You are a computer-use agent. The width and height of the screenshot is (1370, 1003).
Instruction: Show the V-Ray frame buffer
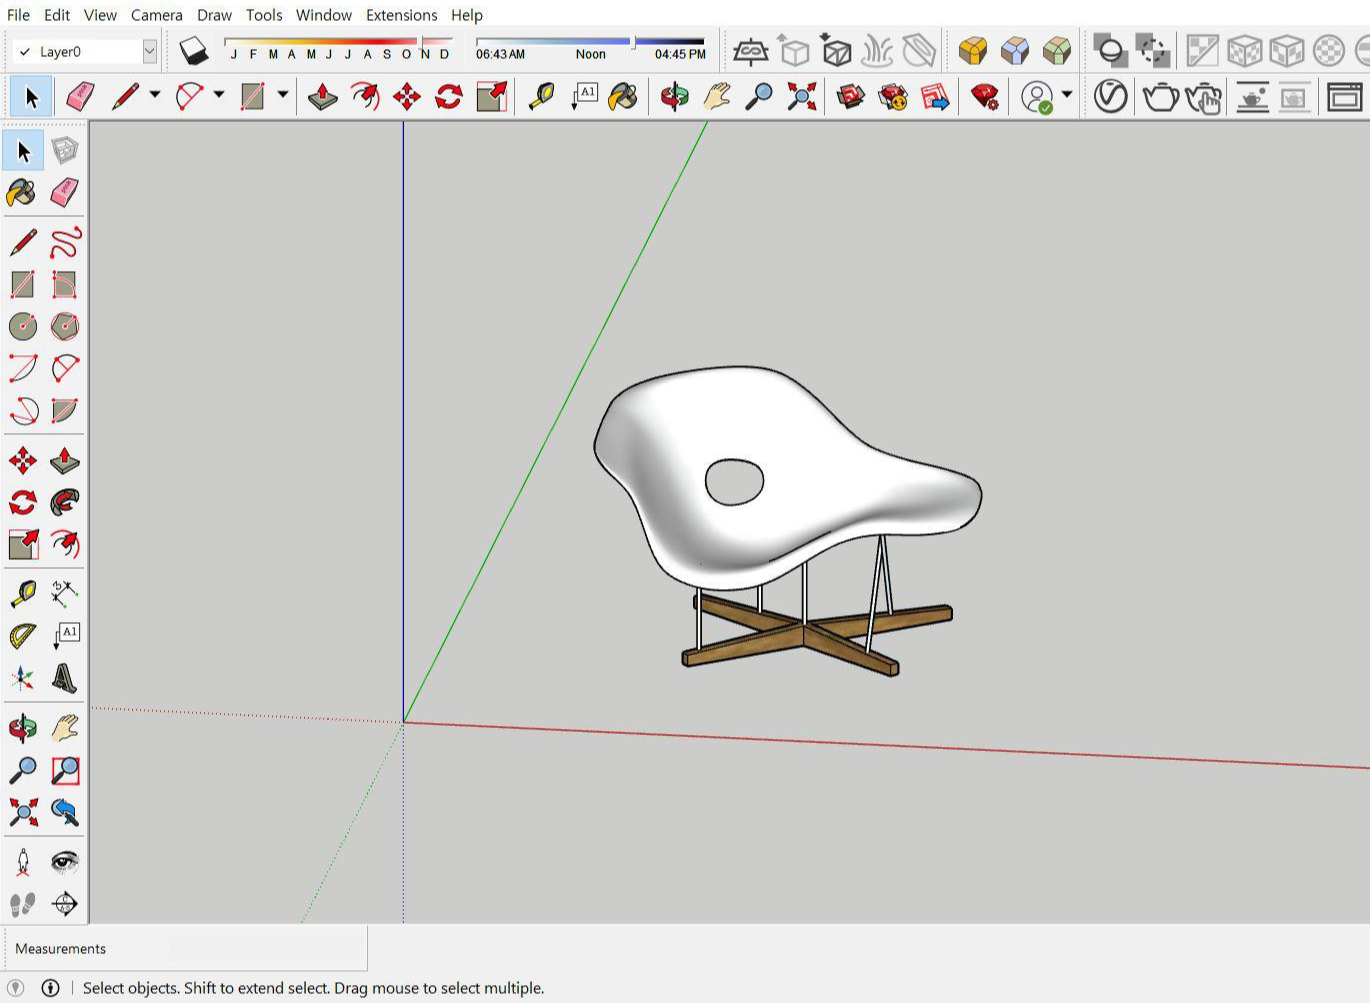pos(1344,97)
